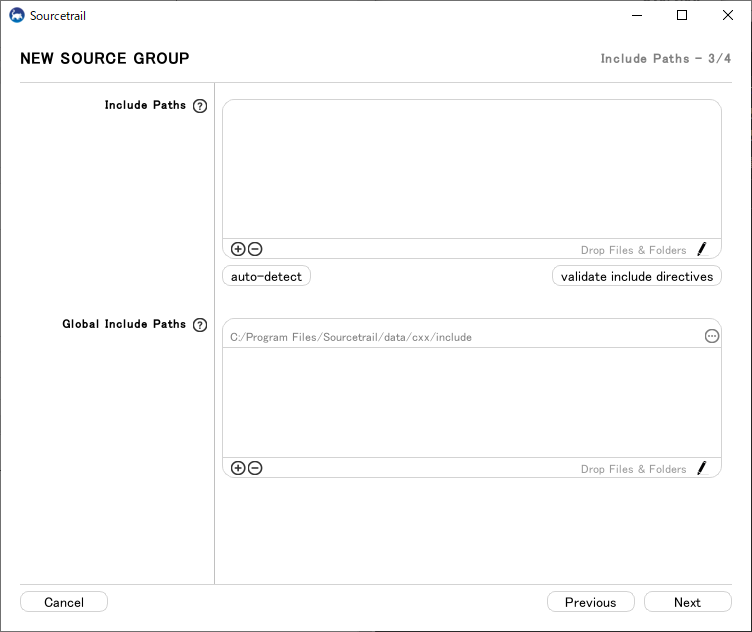Screen dimensions: 752x632
Task: Click the Sourcetrail logo in title bar
Action: click(x=17, y=15)
